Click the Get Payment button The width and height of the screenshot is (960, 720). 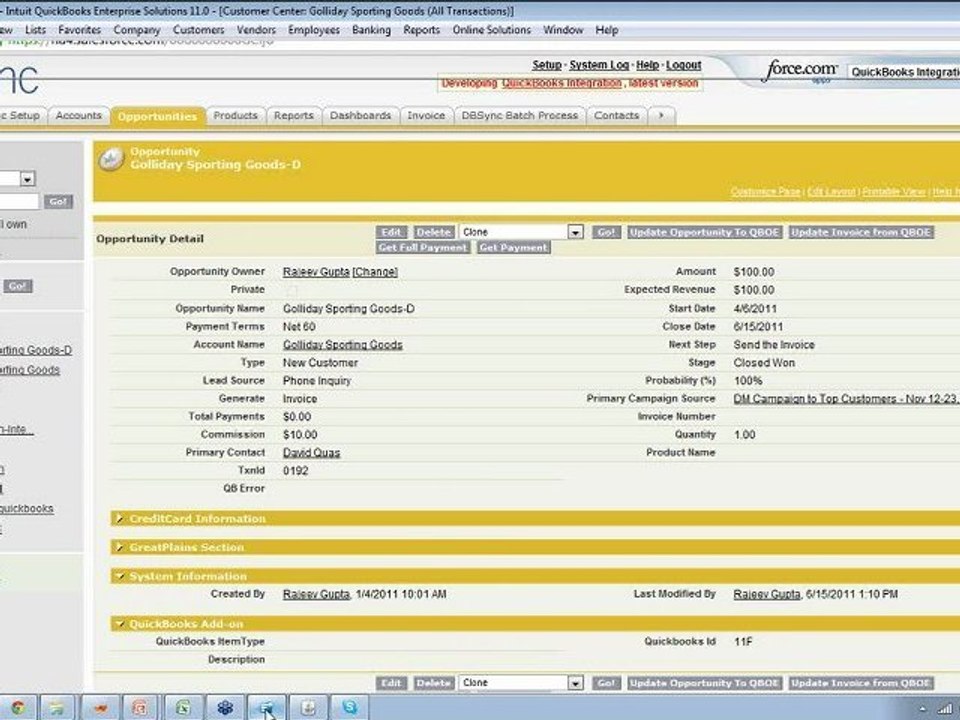[514, 247]
